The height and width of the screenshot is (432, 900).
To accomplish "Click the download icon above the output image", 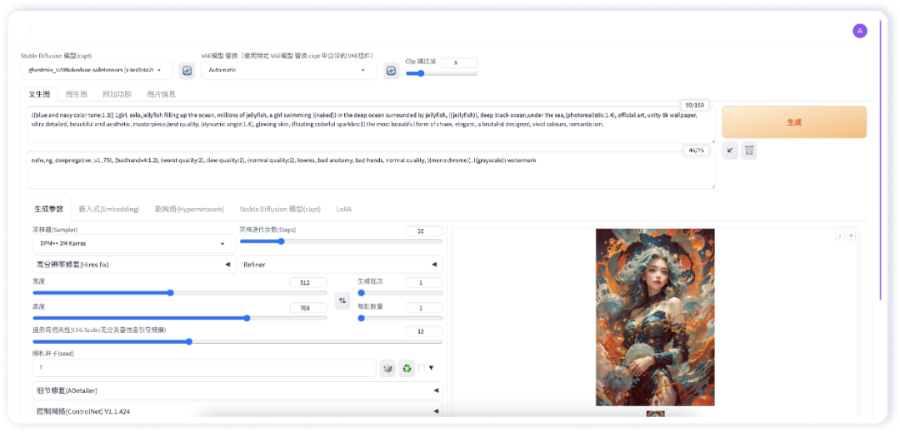I will pos(840,235).
